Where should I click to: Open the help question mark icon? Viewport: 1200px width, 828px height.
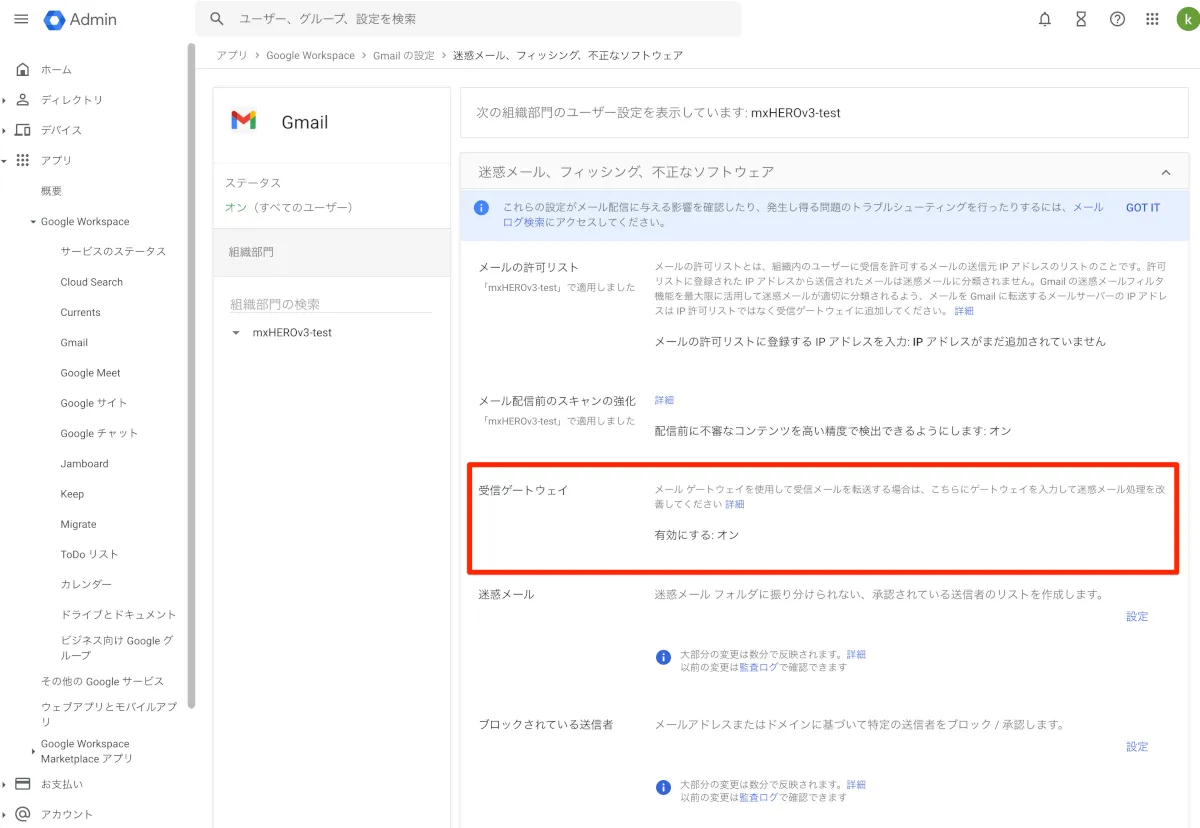pyautogui.click(x=1117, y=19)
